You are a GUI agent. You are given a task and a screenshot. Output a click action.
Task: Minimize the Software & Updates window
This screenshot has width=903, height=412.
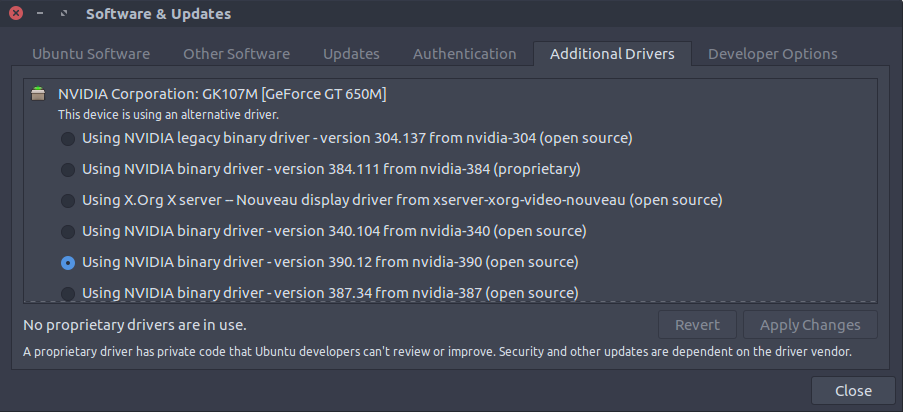pyautogui.click(x=40, y=13)
